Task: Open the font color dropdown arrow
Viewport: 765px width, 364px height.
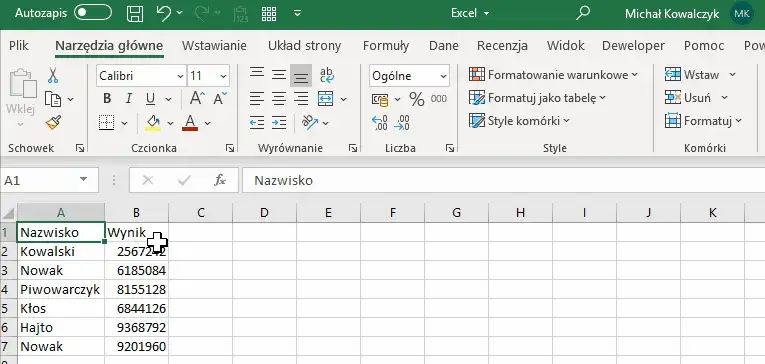Action: [x=207, y=123]
